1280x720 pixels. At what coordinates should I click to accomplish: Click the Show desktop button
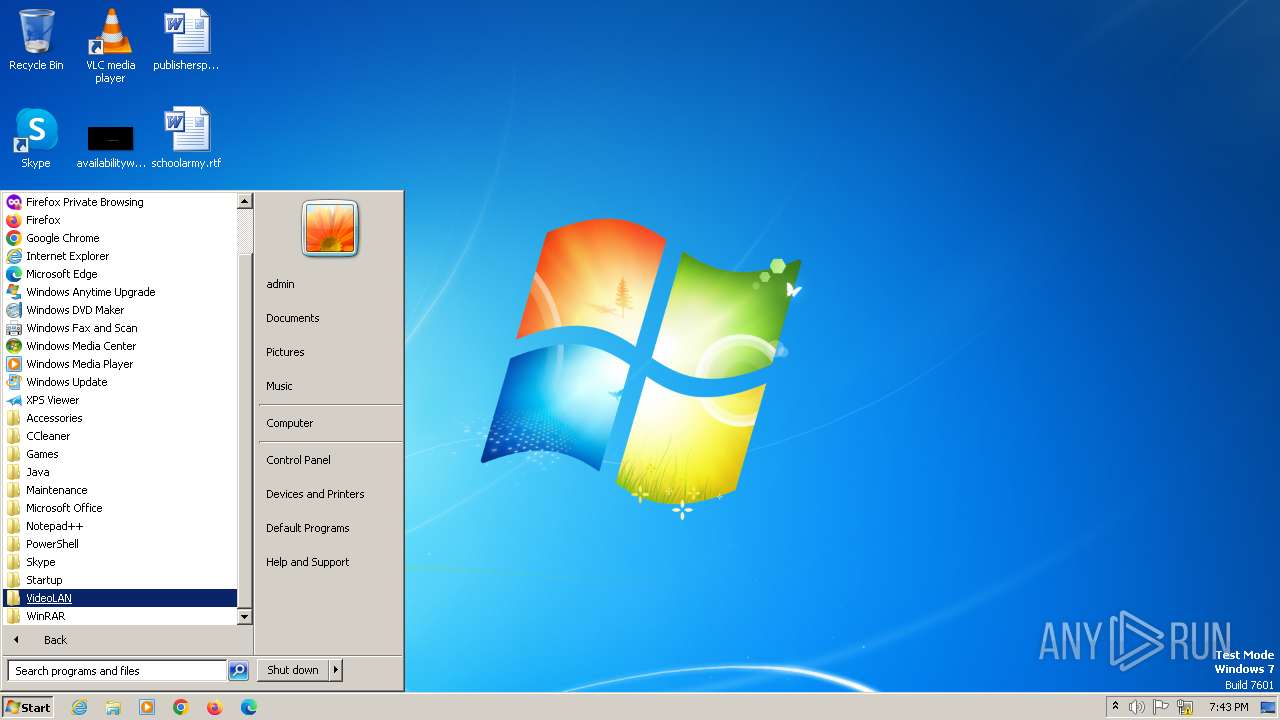1268,707
